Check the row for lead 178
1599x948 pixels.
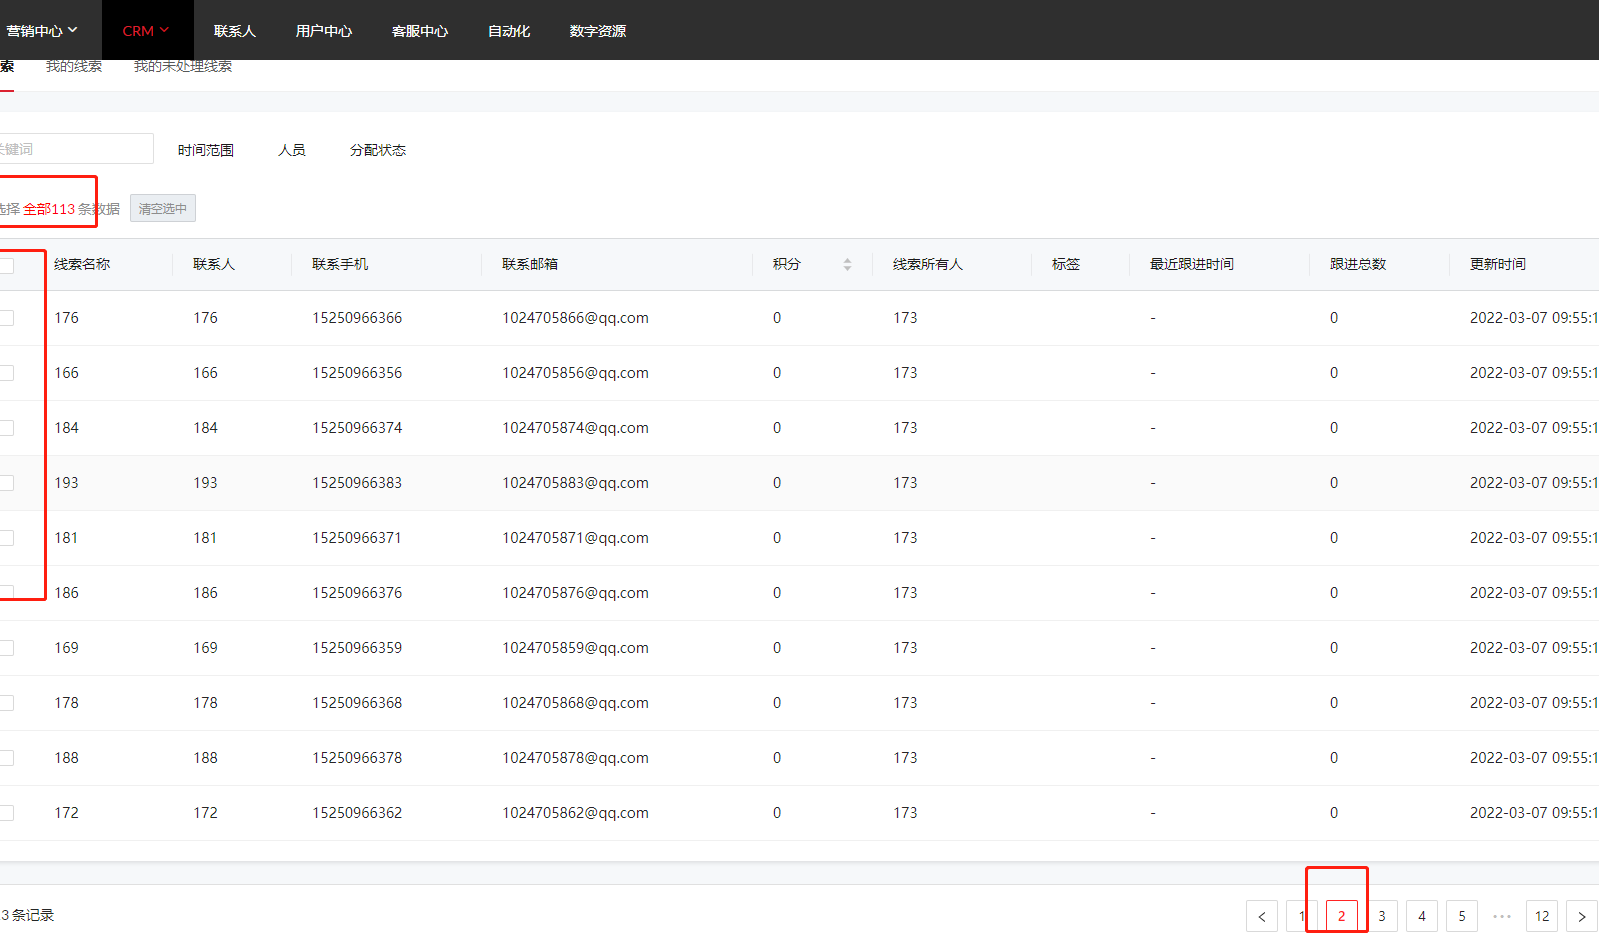tap(7, 703)
